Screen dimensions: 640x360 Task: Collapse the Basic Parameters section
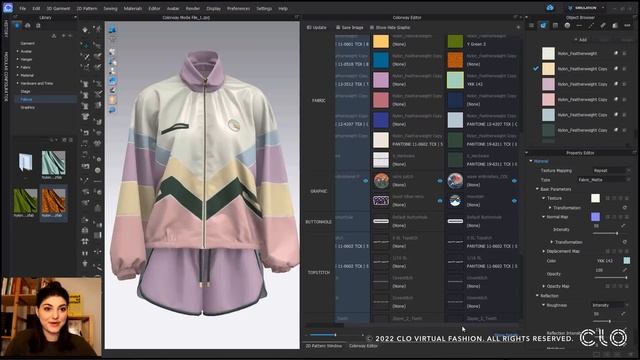click(538, 189)
